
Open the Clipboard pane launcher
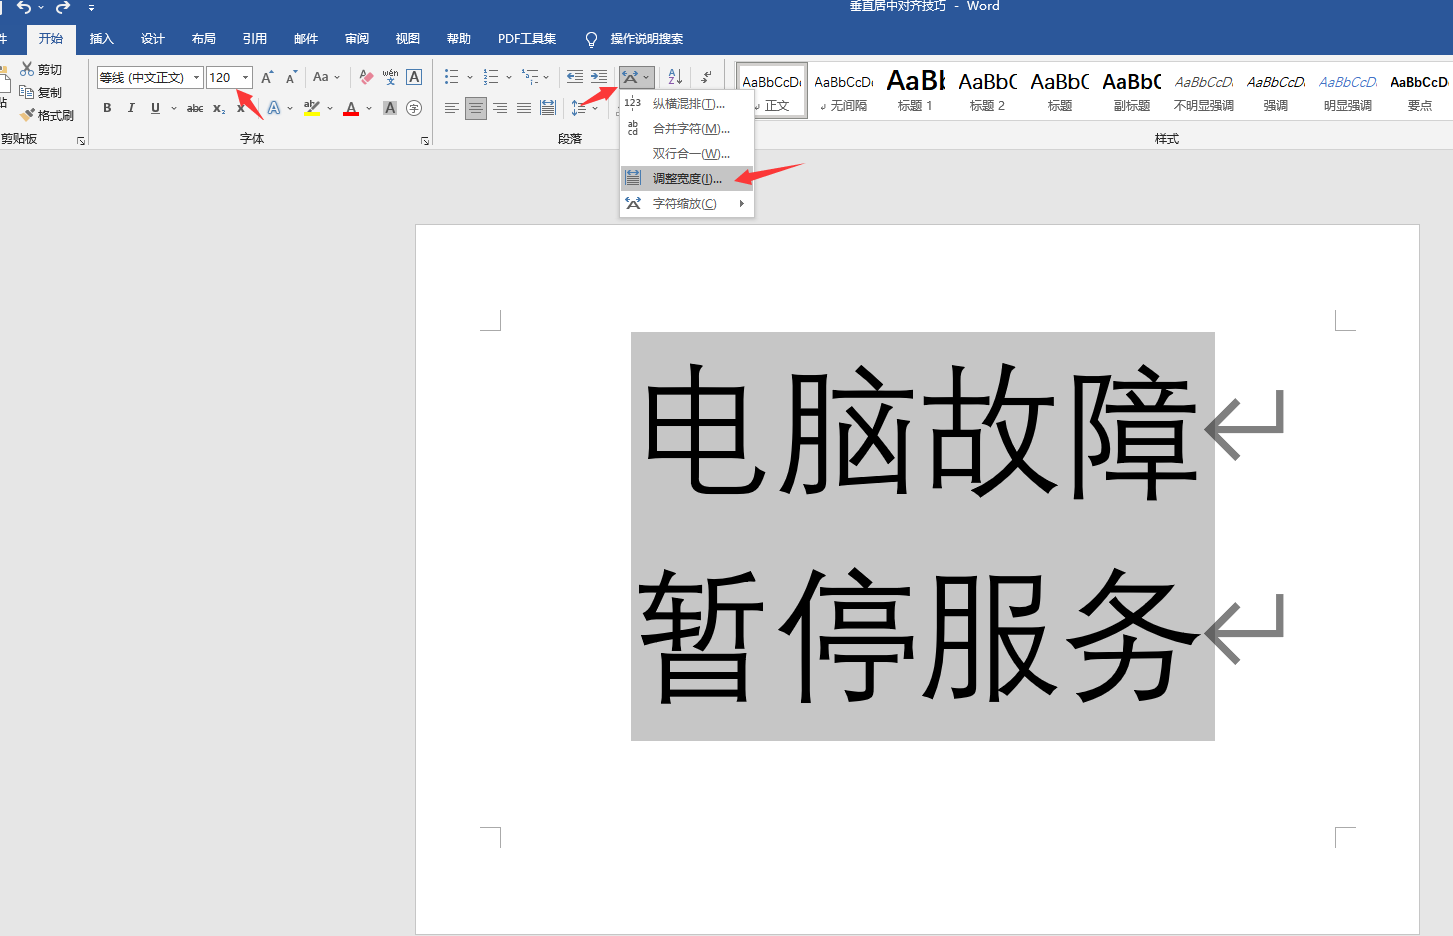(x=81, y=141)
